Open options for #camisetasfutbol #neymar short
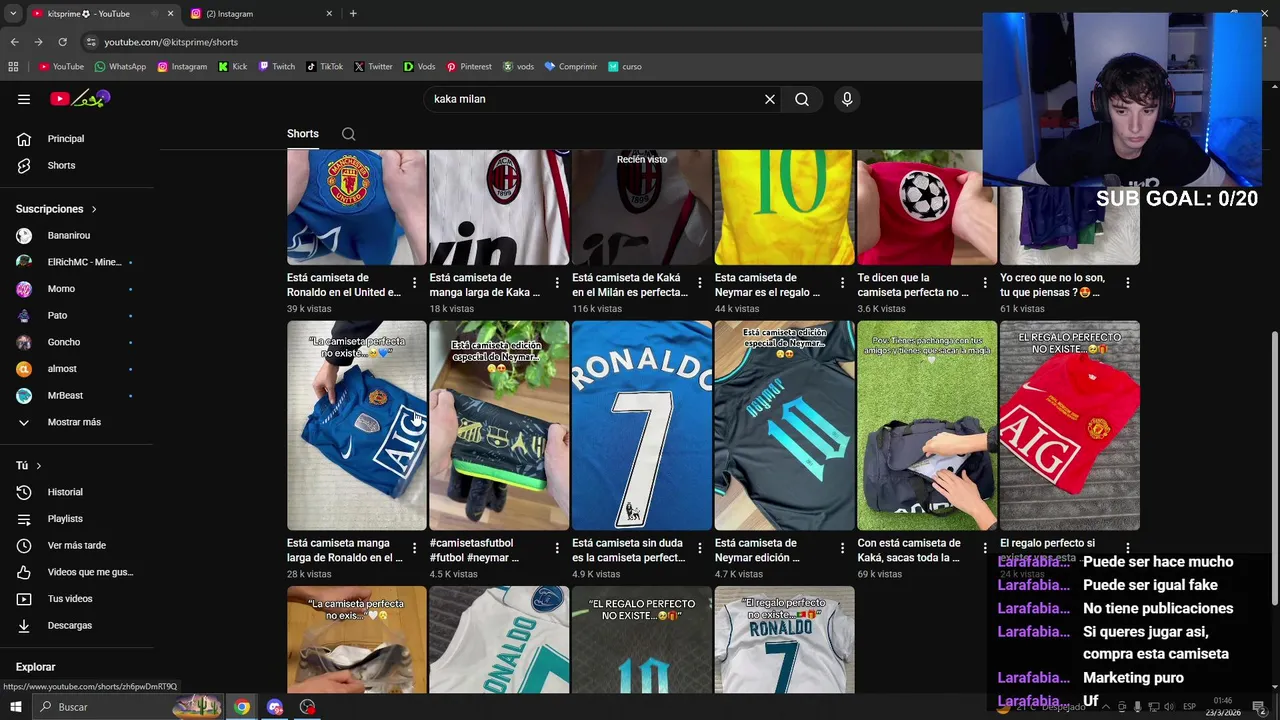The image size is (1280, 720). 557,548
